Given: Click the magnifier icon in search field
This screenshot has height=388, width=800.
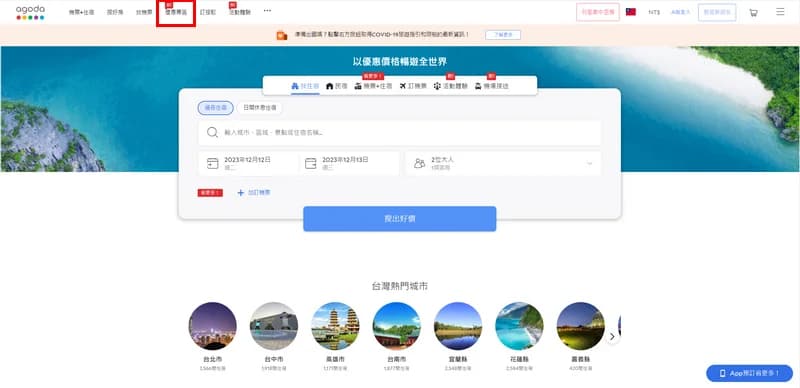Looking at the screenshot, I should tap(212, 132).
